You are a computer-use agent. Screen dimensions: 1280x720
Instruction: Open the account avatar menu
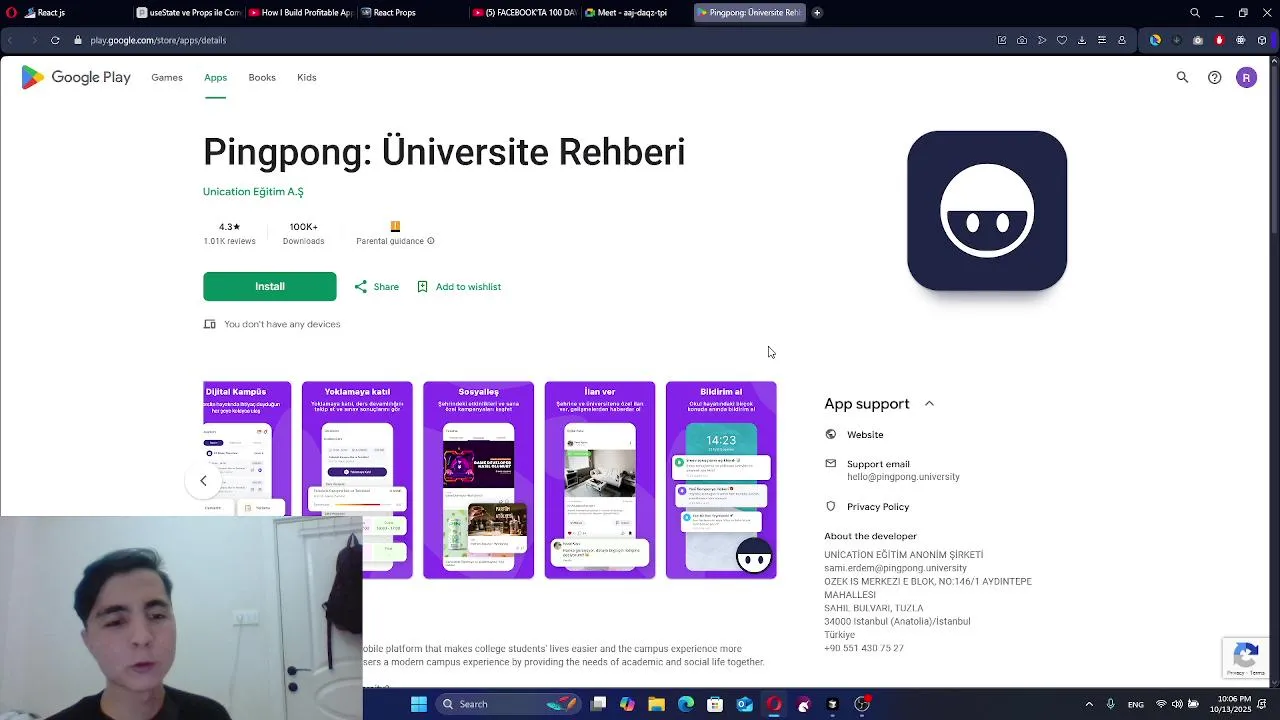1246,77
